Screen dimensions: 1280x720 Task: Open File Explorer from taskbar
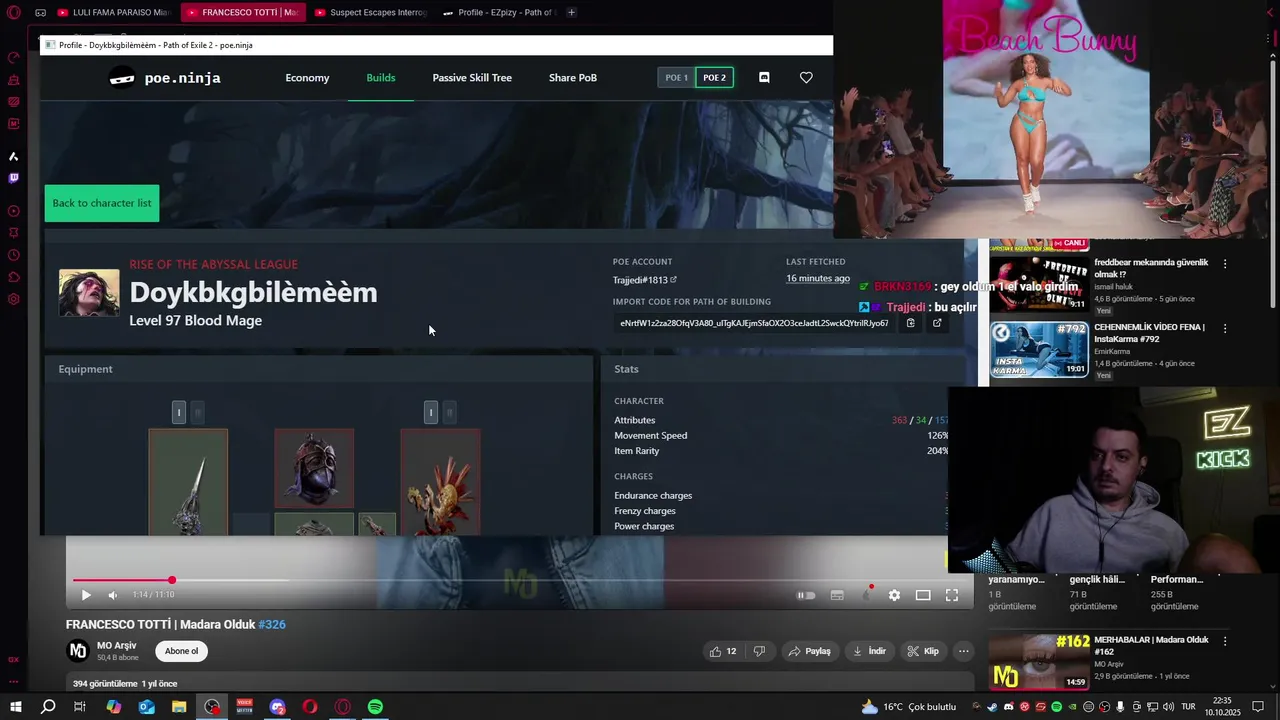(179, 707)
